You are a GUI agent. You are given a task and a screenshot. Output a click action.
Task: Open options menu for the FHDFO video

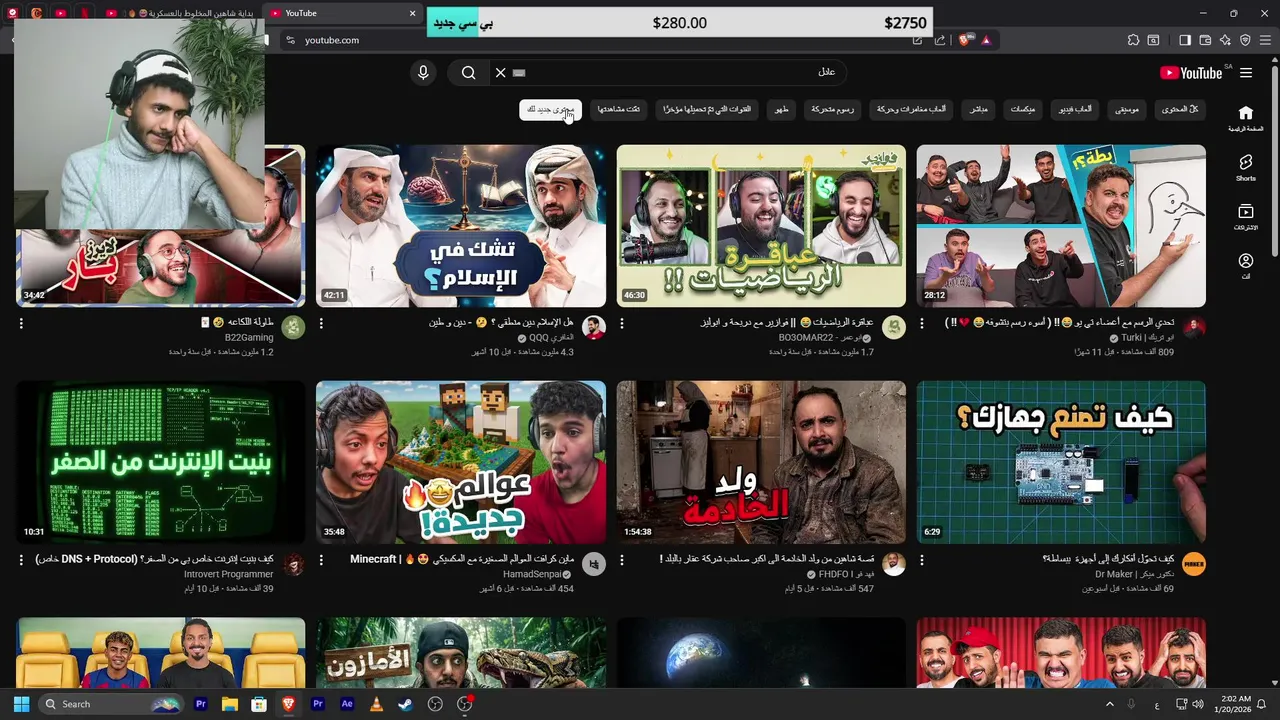622,561
